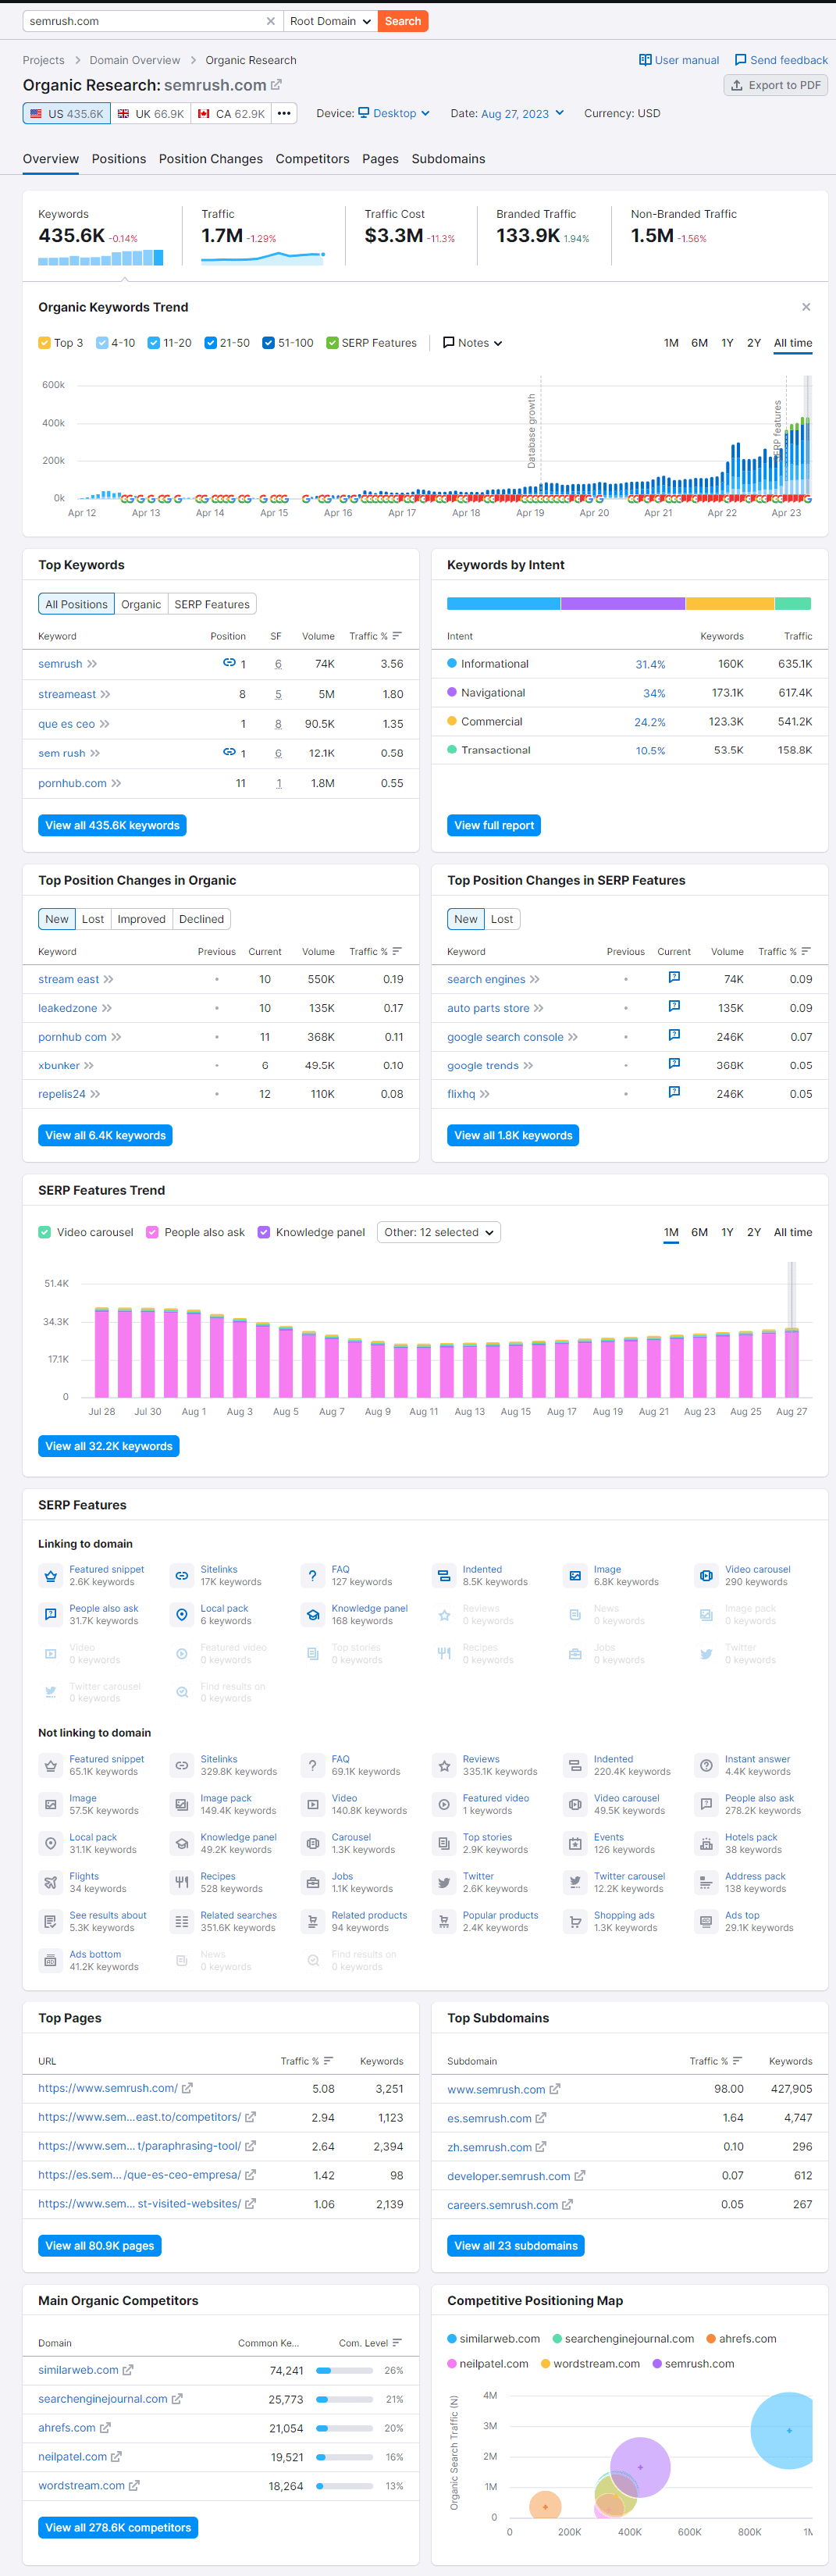Click Local pack pin icon in Linking to domain
The height and width of the screenshot is (2576, 836).
click(x=181, y=1615)
